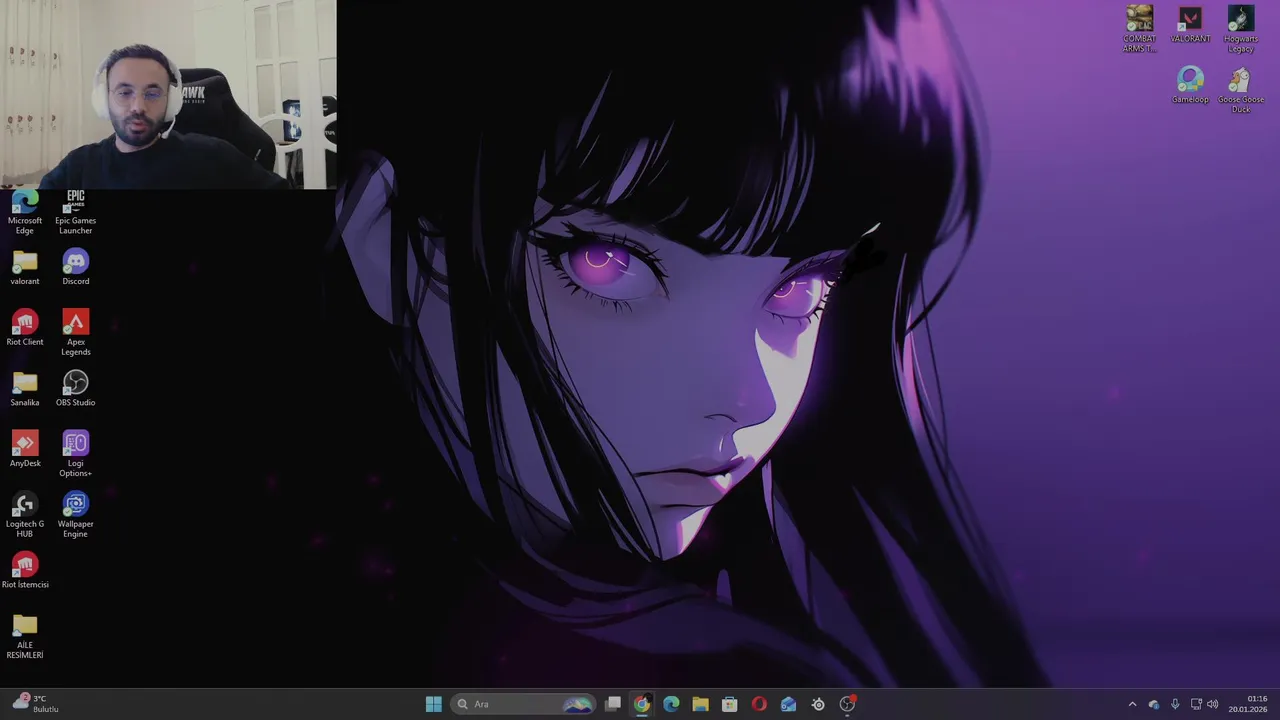
Task: Open SteelSeries app from the taskbar
Action: 818,704
